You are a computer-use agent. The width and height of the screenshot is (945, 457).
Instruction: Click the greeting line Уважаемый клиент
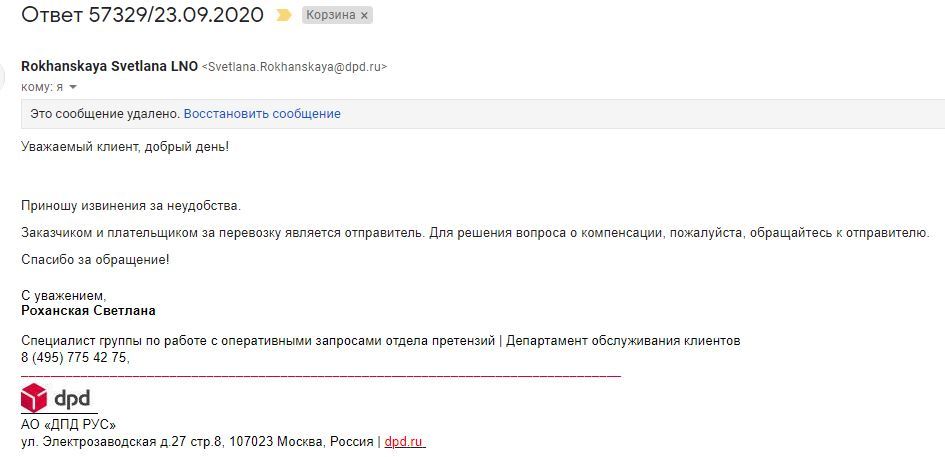pos(125,147)
